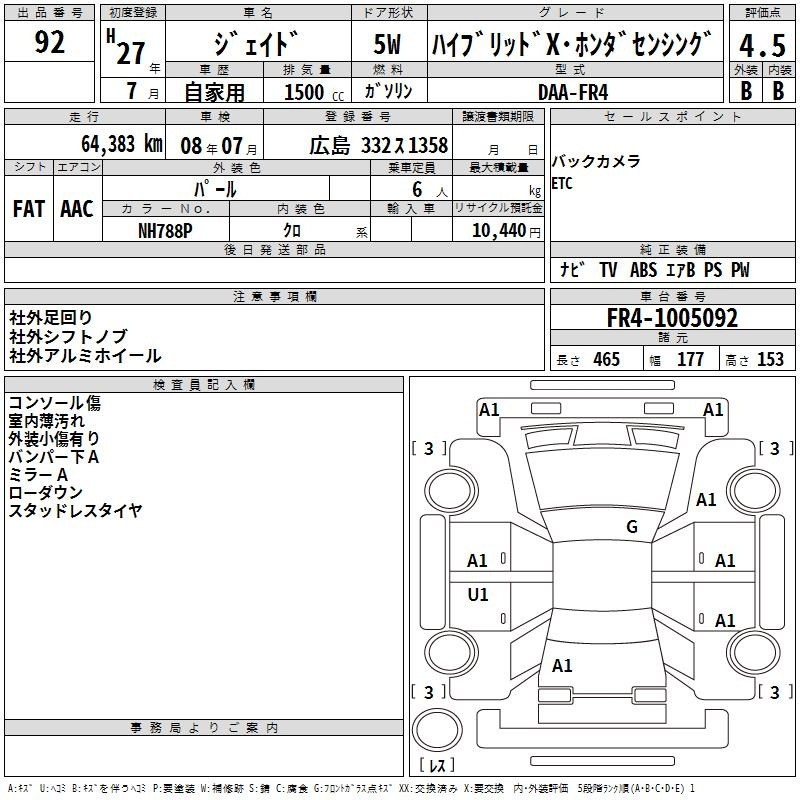Click the recycle deposit 10,440 yen value
Image resolution: width=800 pixels, height=800 pixels.
click(497, 230)
